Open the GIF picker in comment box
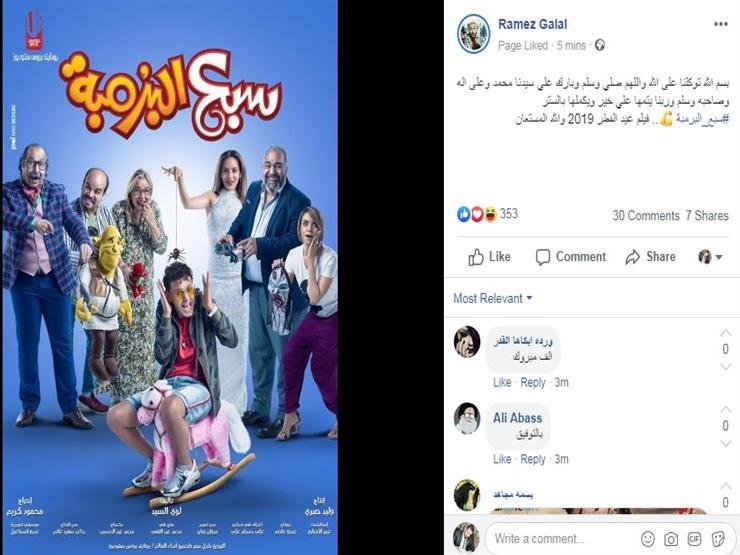 [694, 538]
